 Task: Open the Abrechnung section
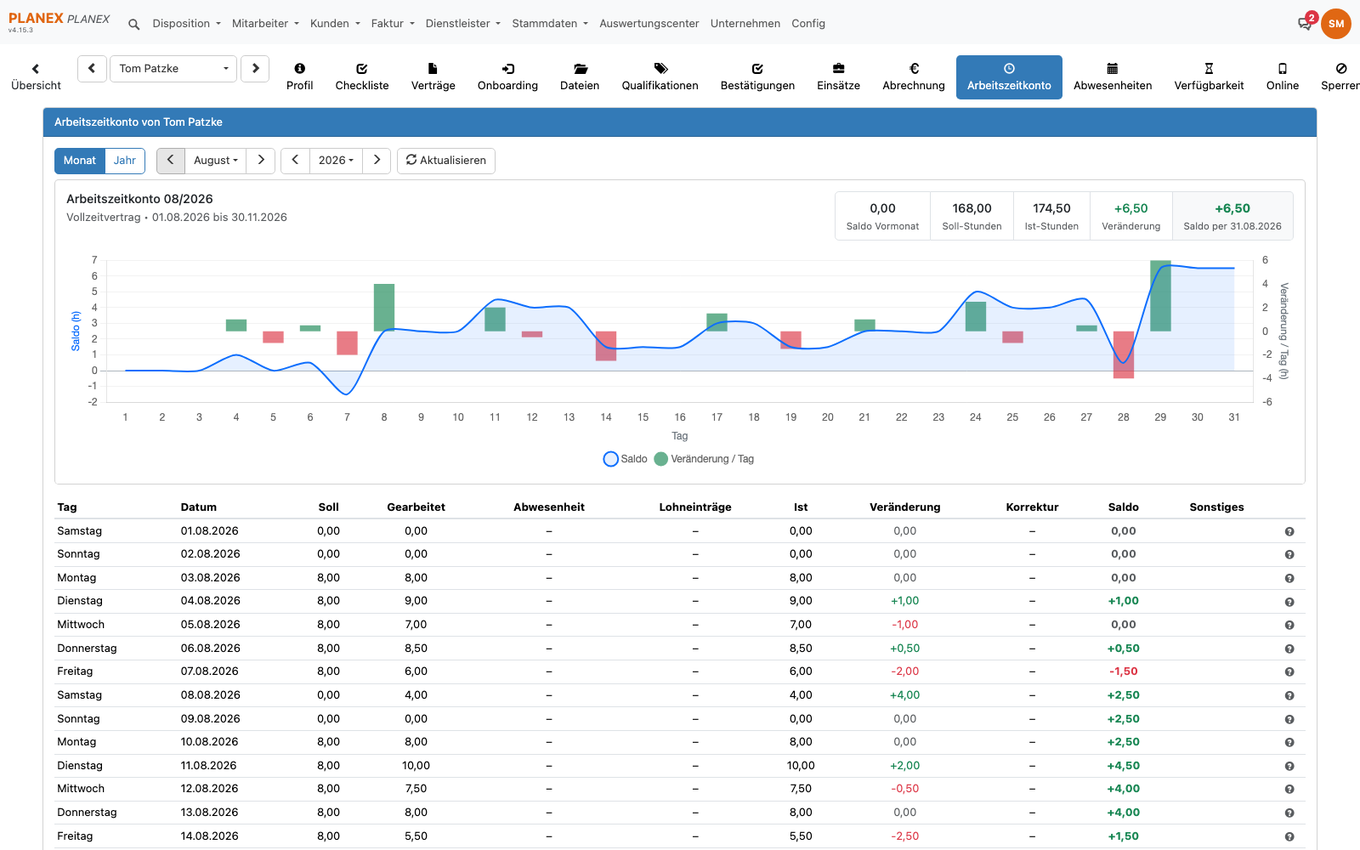pos(914,77)
